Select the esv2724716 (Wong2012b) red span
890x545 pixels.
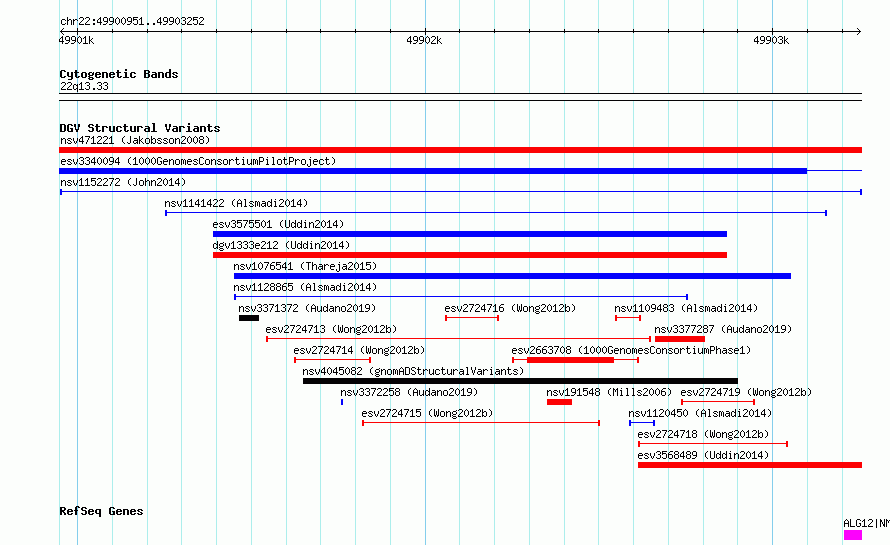472,318
